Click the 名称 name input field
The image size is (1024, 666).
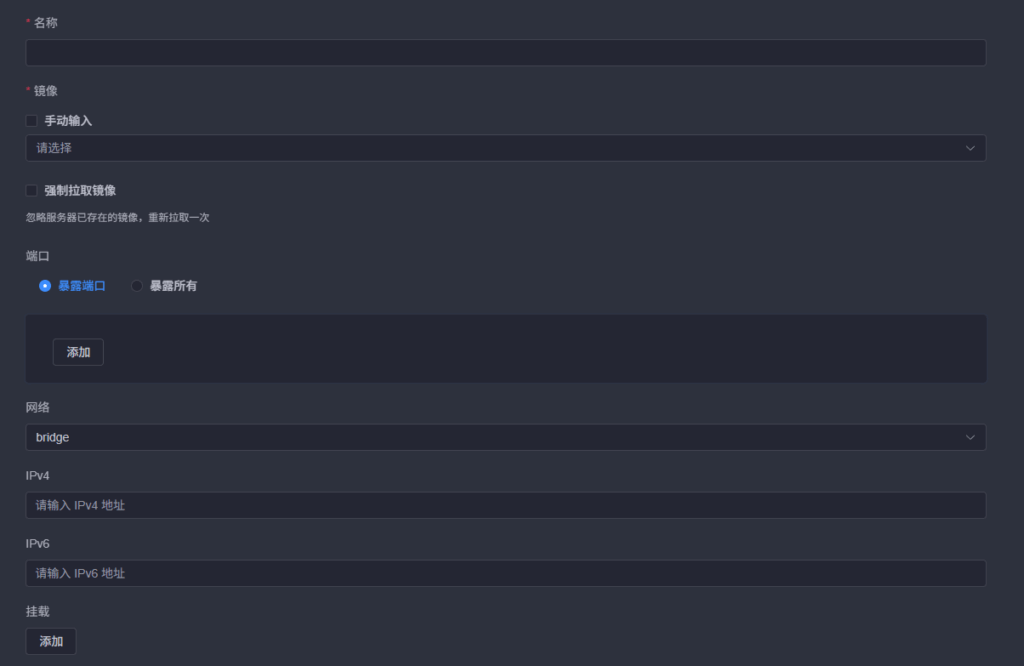tap(505, 53)
